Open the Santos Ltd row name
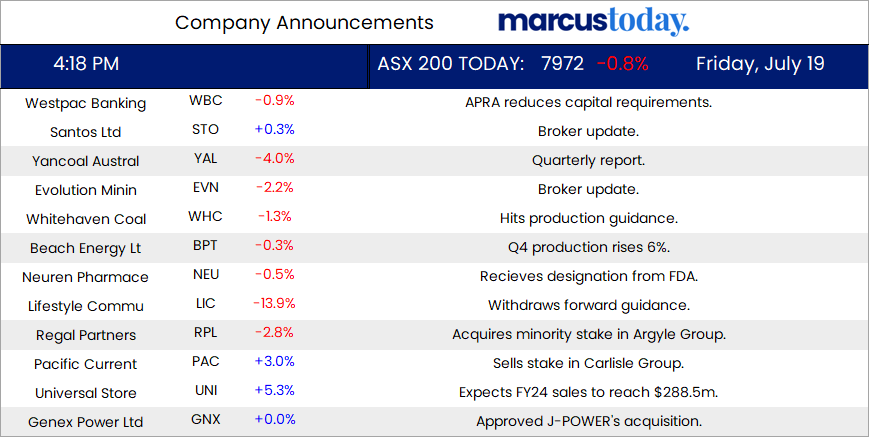The image size is (869, 437). 85,131
